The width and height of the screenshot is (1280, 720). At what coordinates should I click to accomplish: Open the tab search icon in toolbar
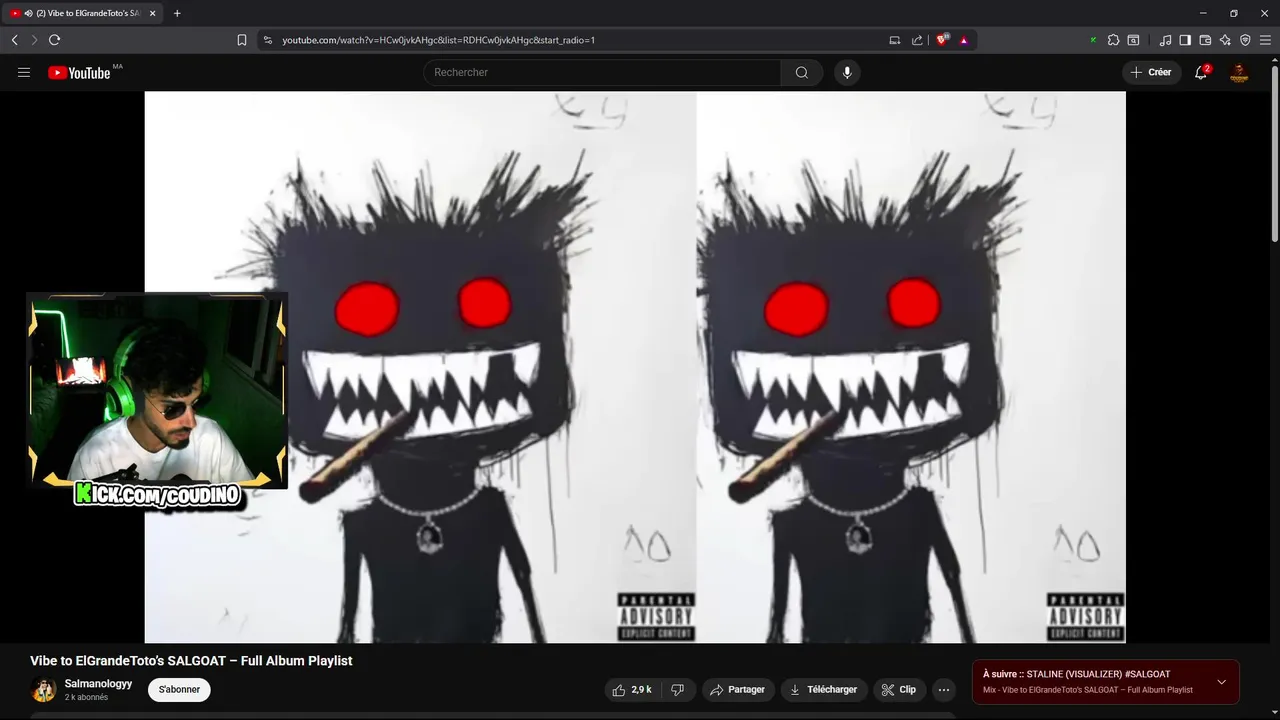[1133, 40]
